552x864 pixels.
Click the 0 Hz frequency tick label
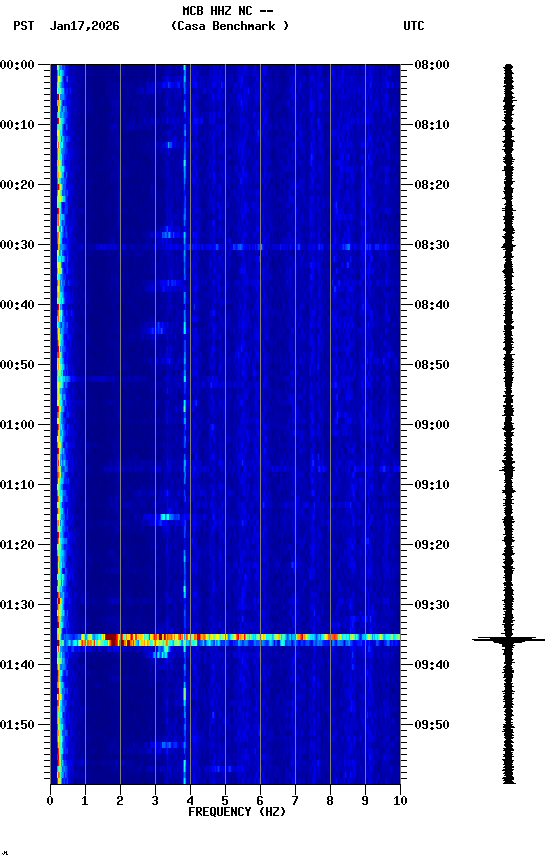pyautogui.click(x=50, y=801)
